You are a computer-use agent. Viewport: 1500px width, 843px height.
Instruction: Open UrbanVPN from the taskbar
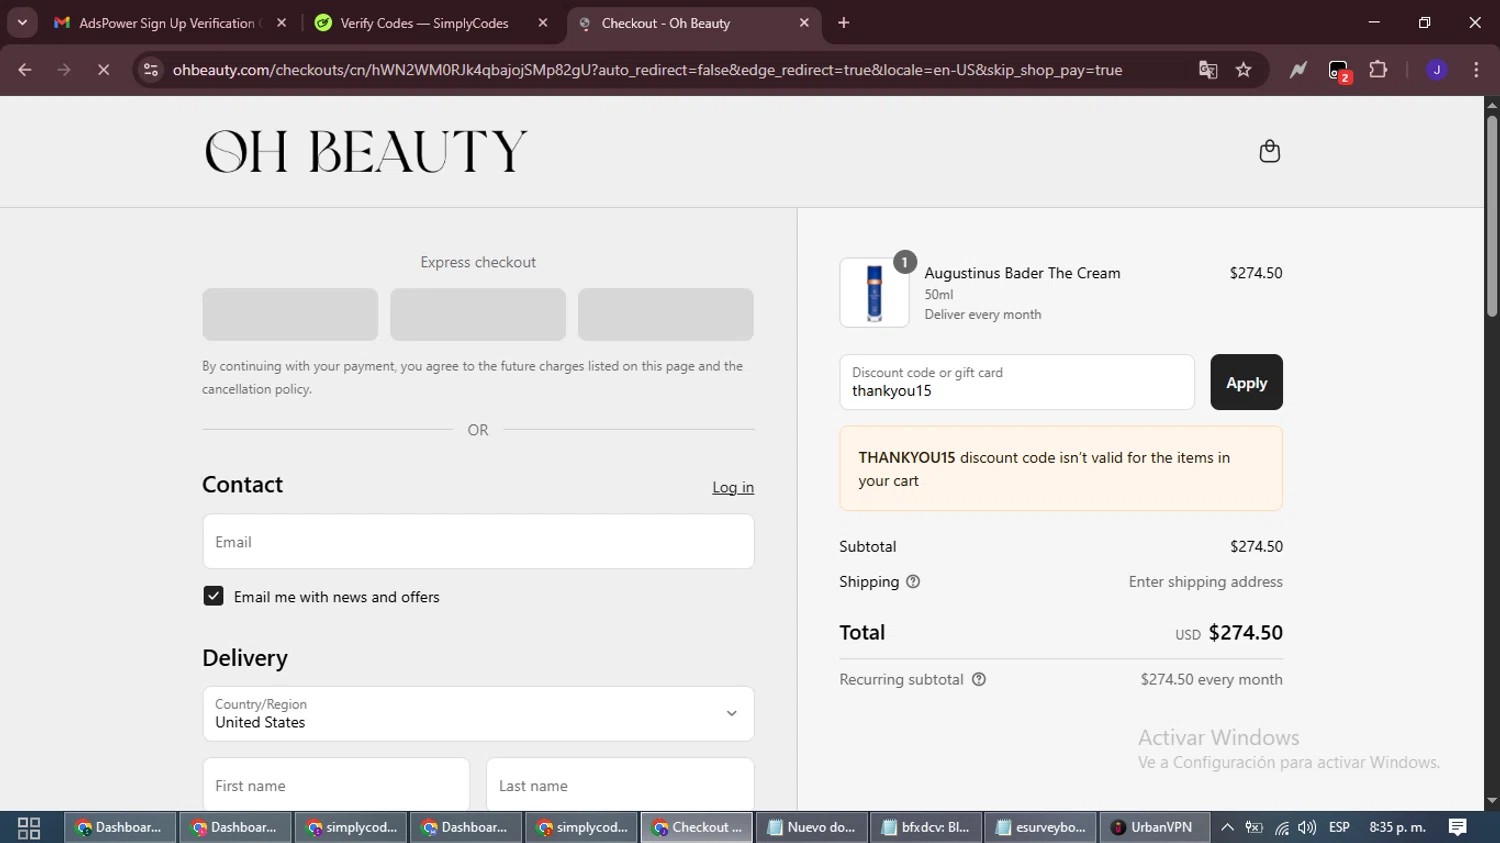(1154, 827)
